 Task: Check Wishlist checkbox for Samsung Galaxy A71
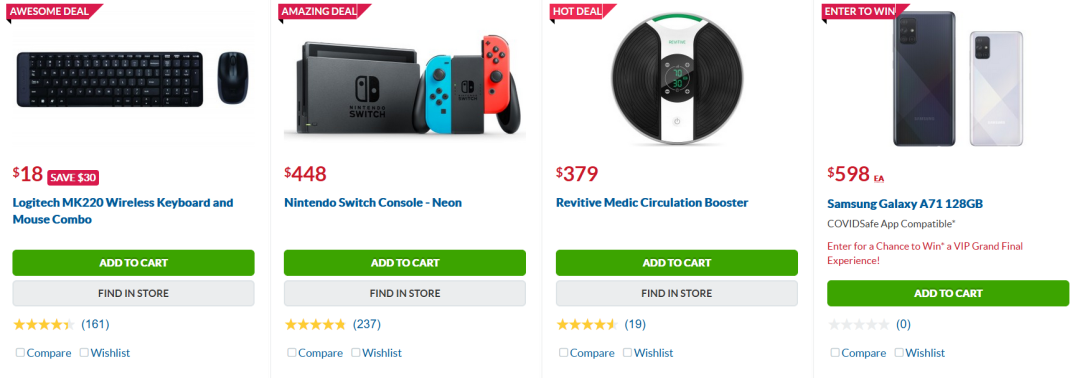point(899,353)
